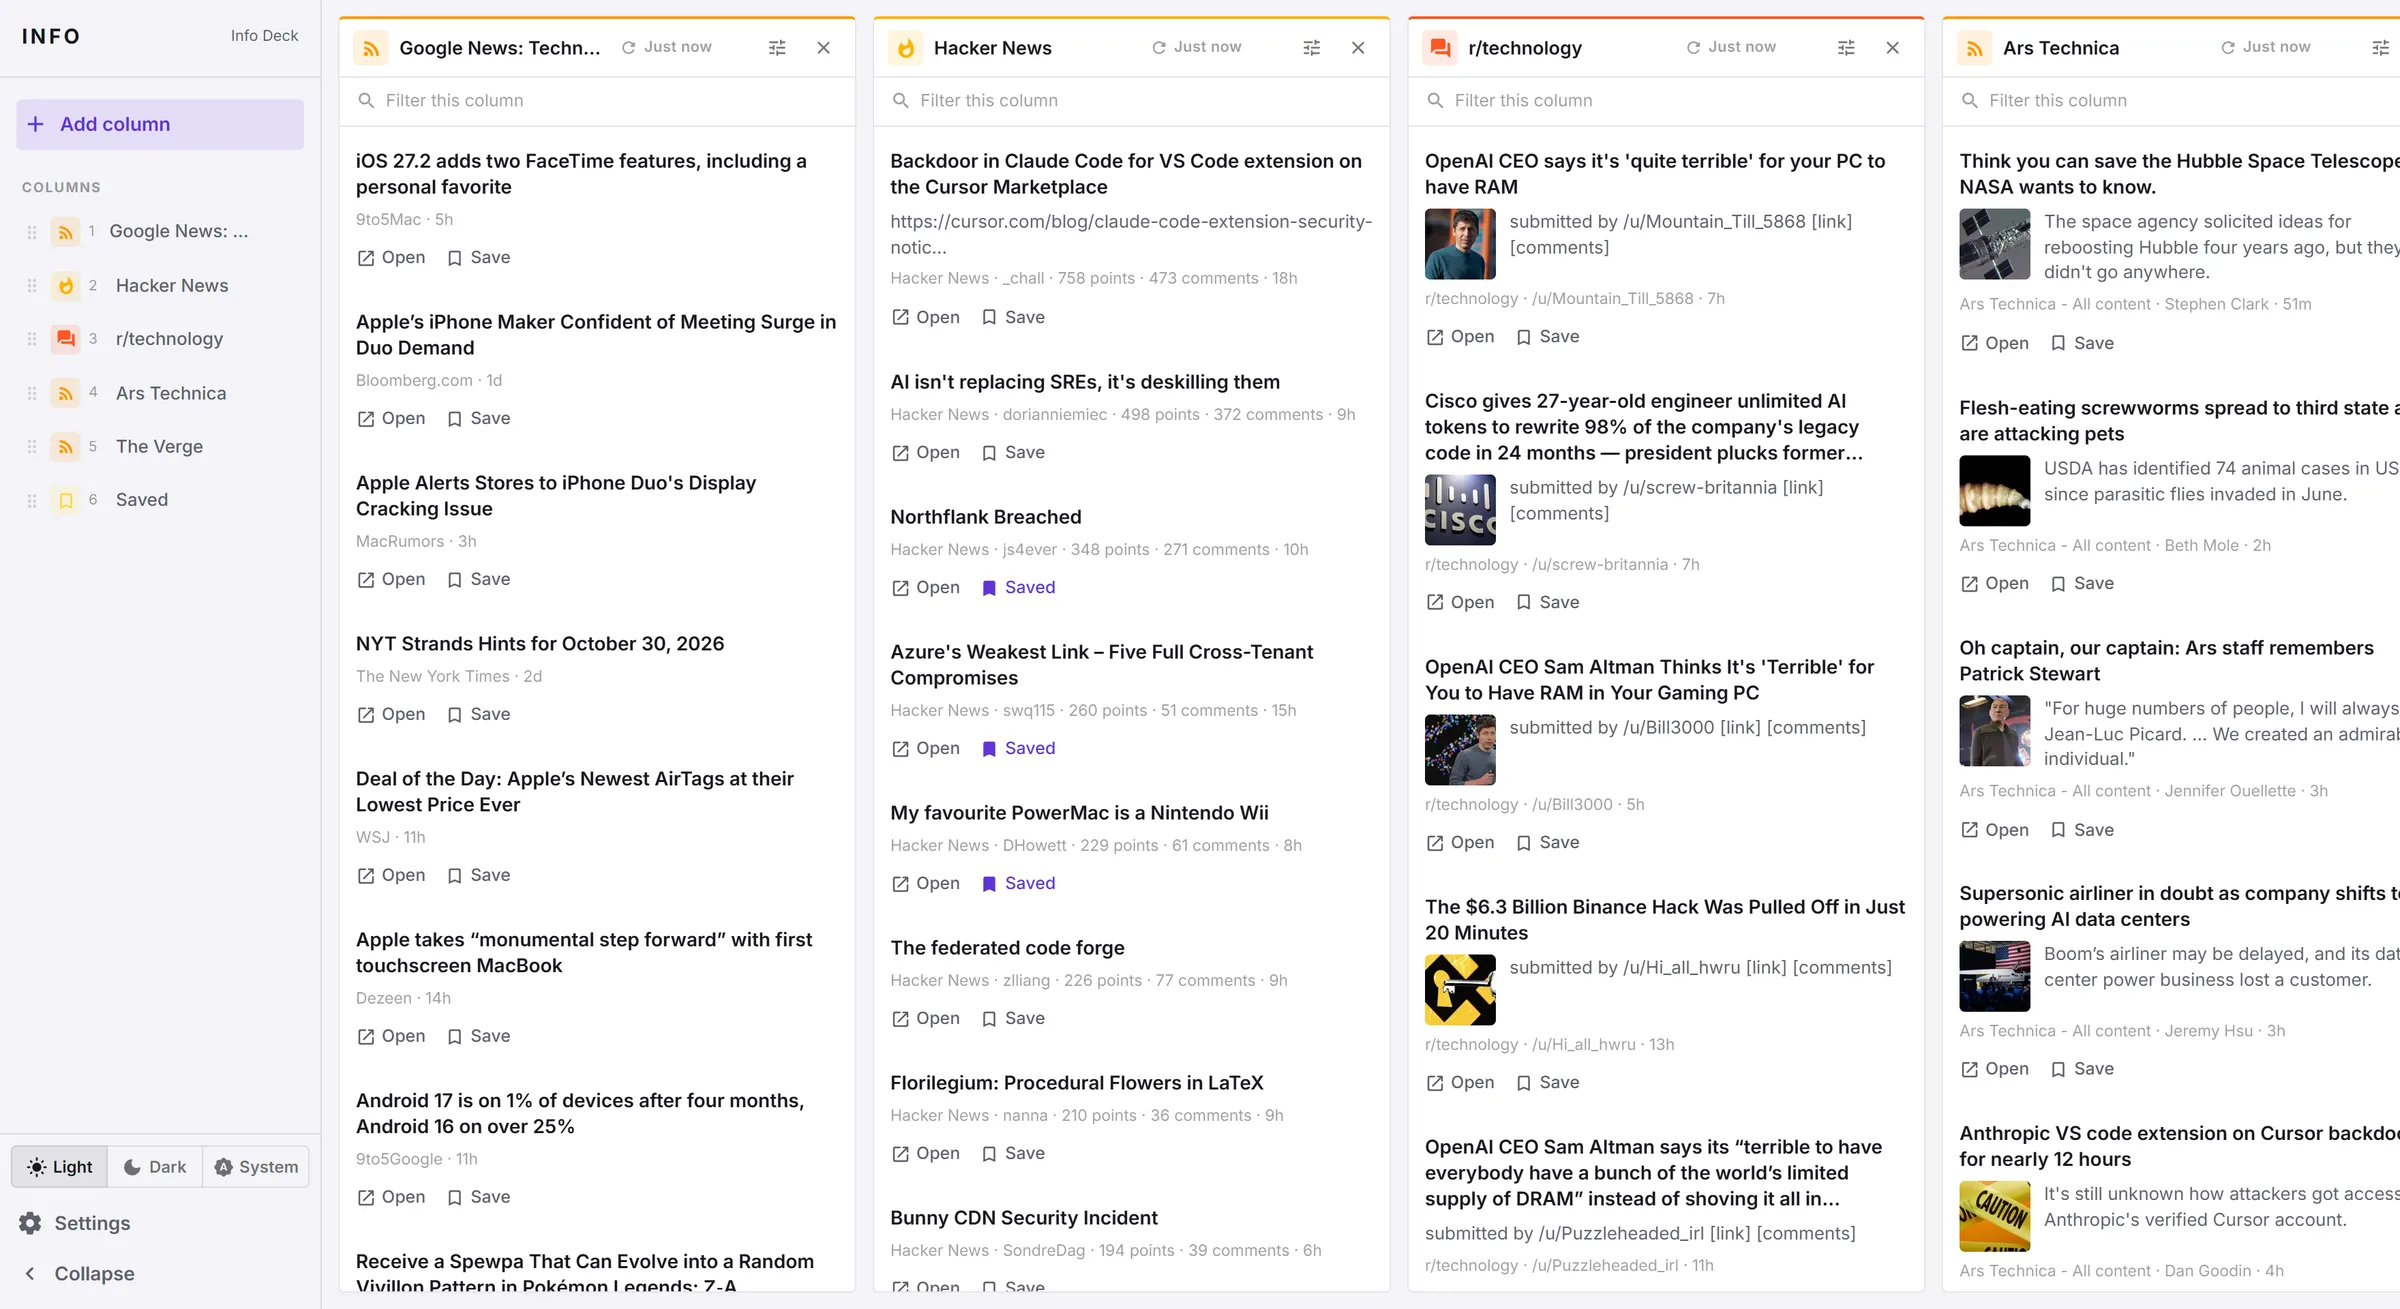2400x1309 pixels.
Task: Unsave My favourite PowerMac story
Action: 1018,884
